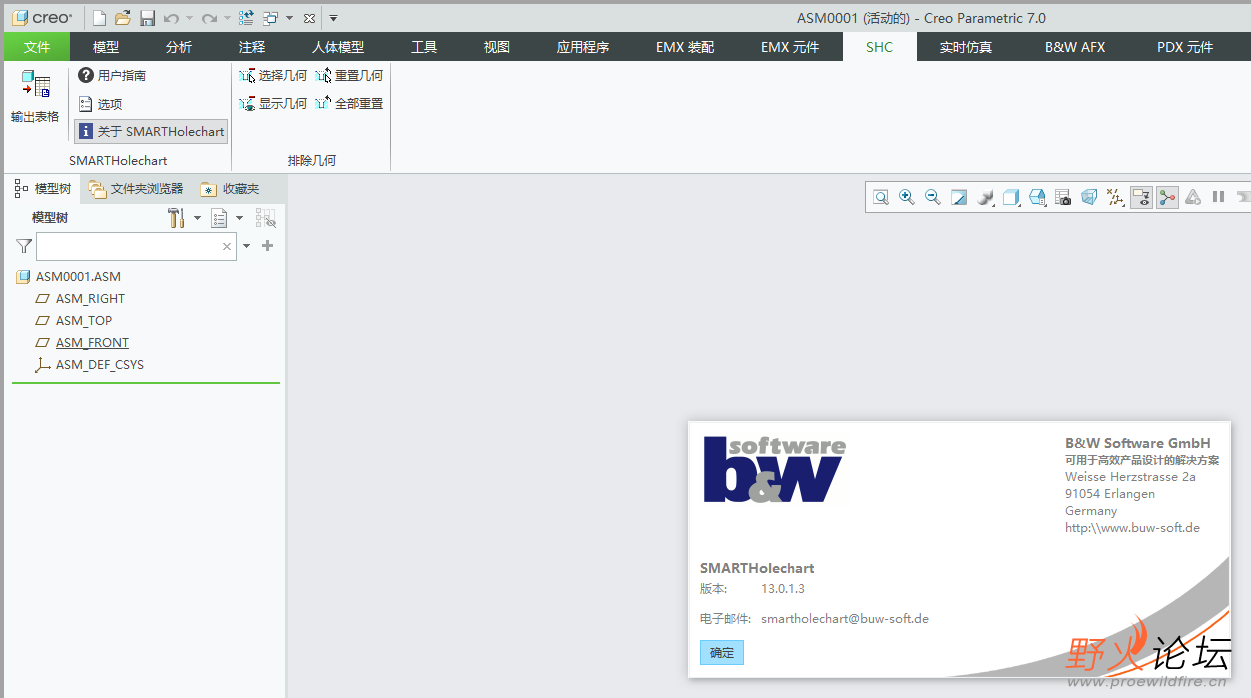Open the Redo history dropdown arrow
Viewport: 1251px width, 698px height.
click(227, 18)
